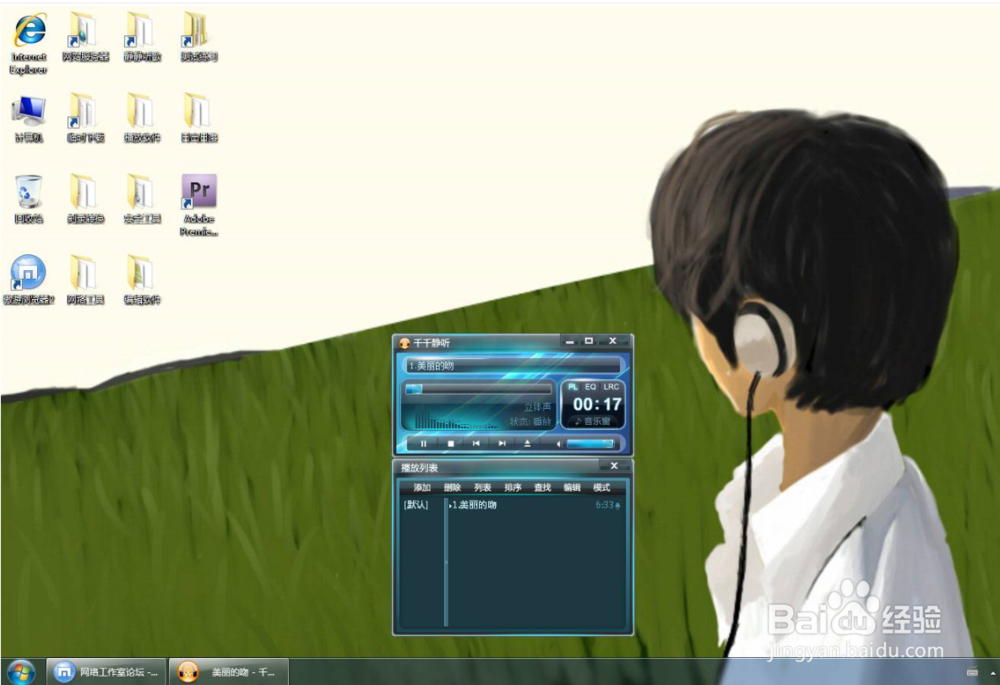This screenshot has height=685, width=1000.
Task: Skip to the next track
Action: [502, 443]
